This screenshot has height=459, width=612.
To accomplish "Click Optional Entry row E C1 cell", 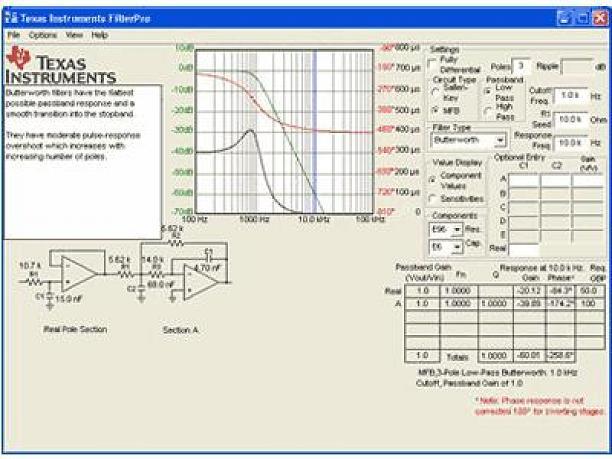I will [x=524, y=235].
